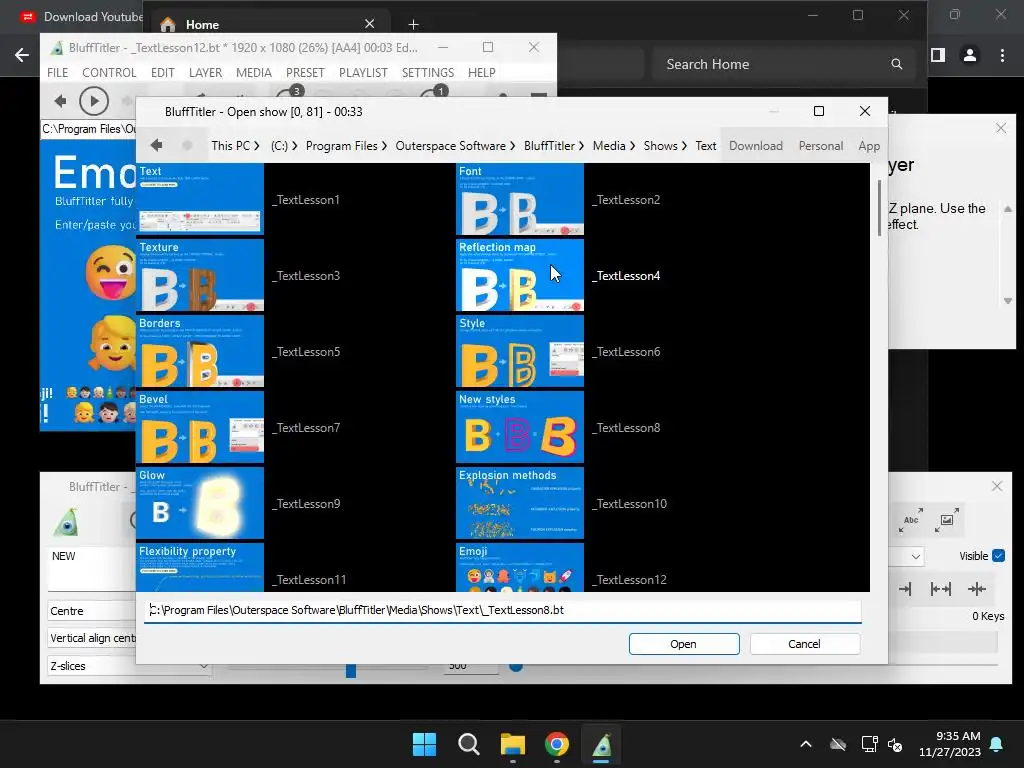Open the PRESET menu
This screenshot has height=768, width=1024.
click(305, 72)
